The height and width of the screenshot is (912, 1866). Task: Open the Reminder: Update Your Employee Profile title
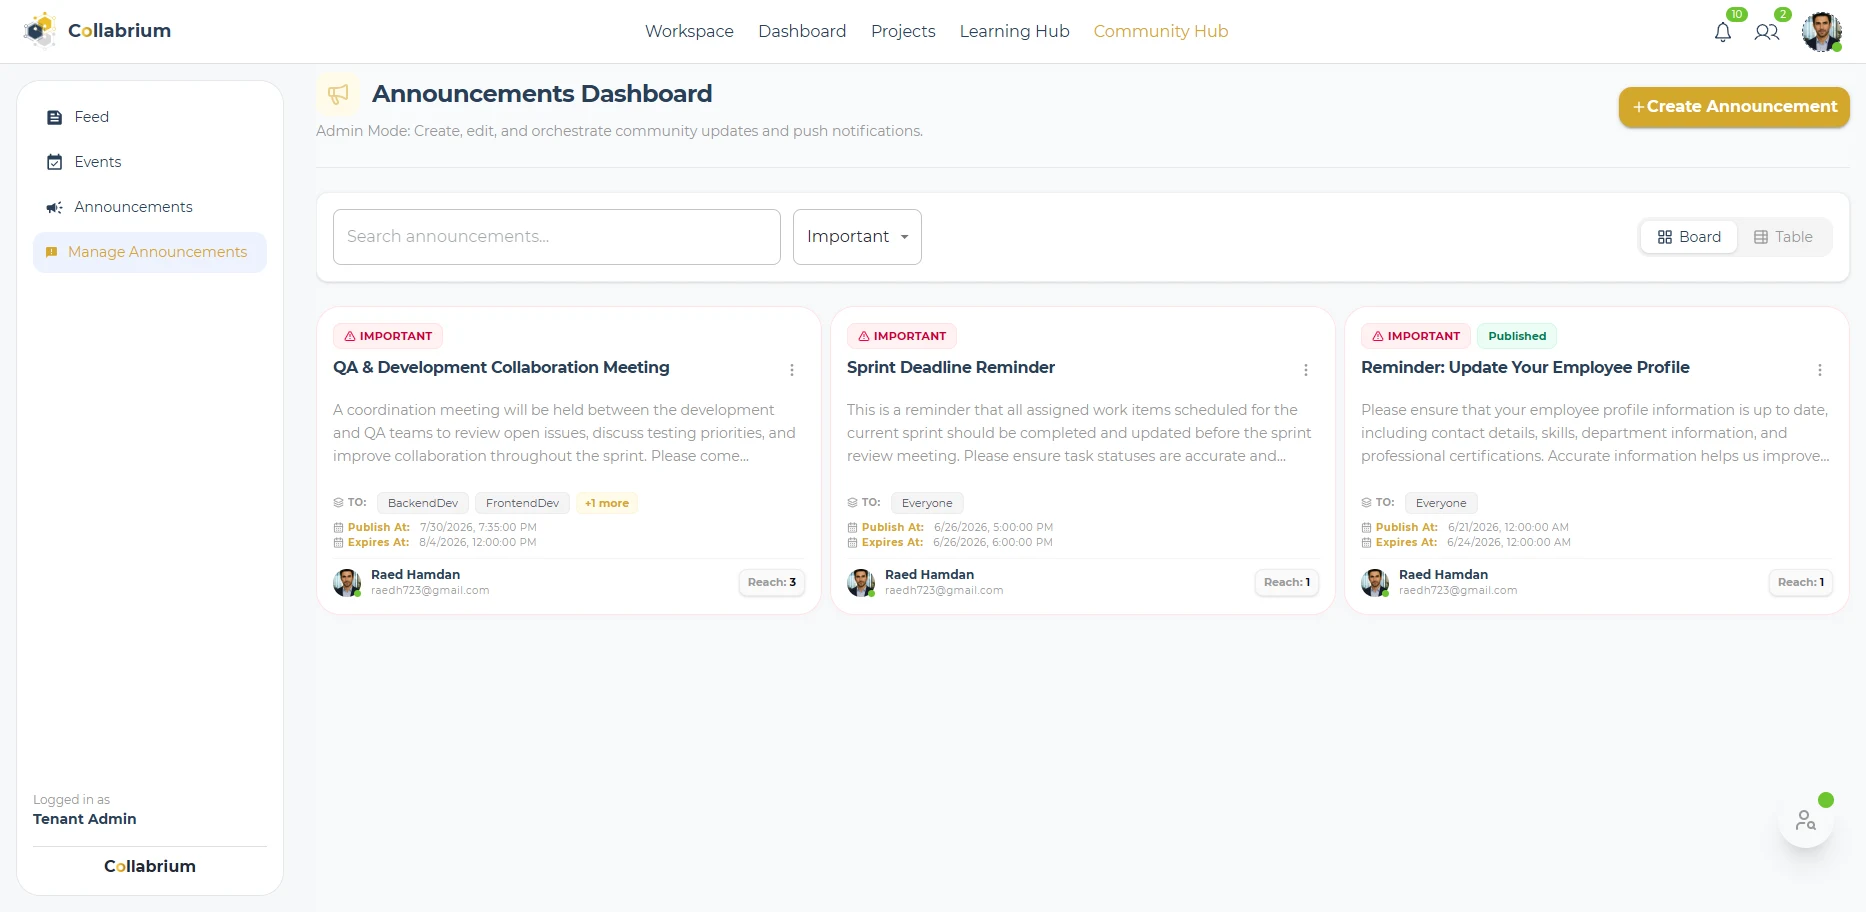point(1525,367)
